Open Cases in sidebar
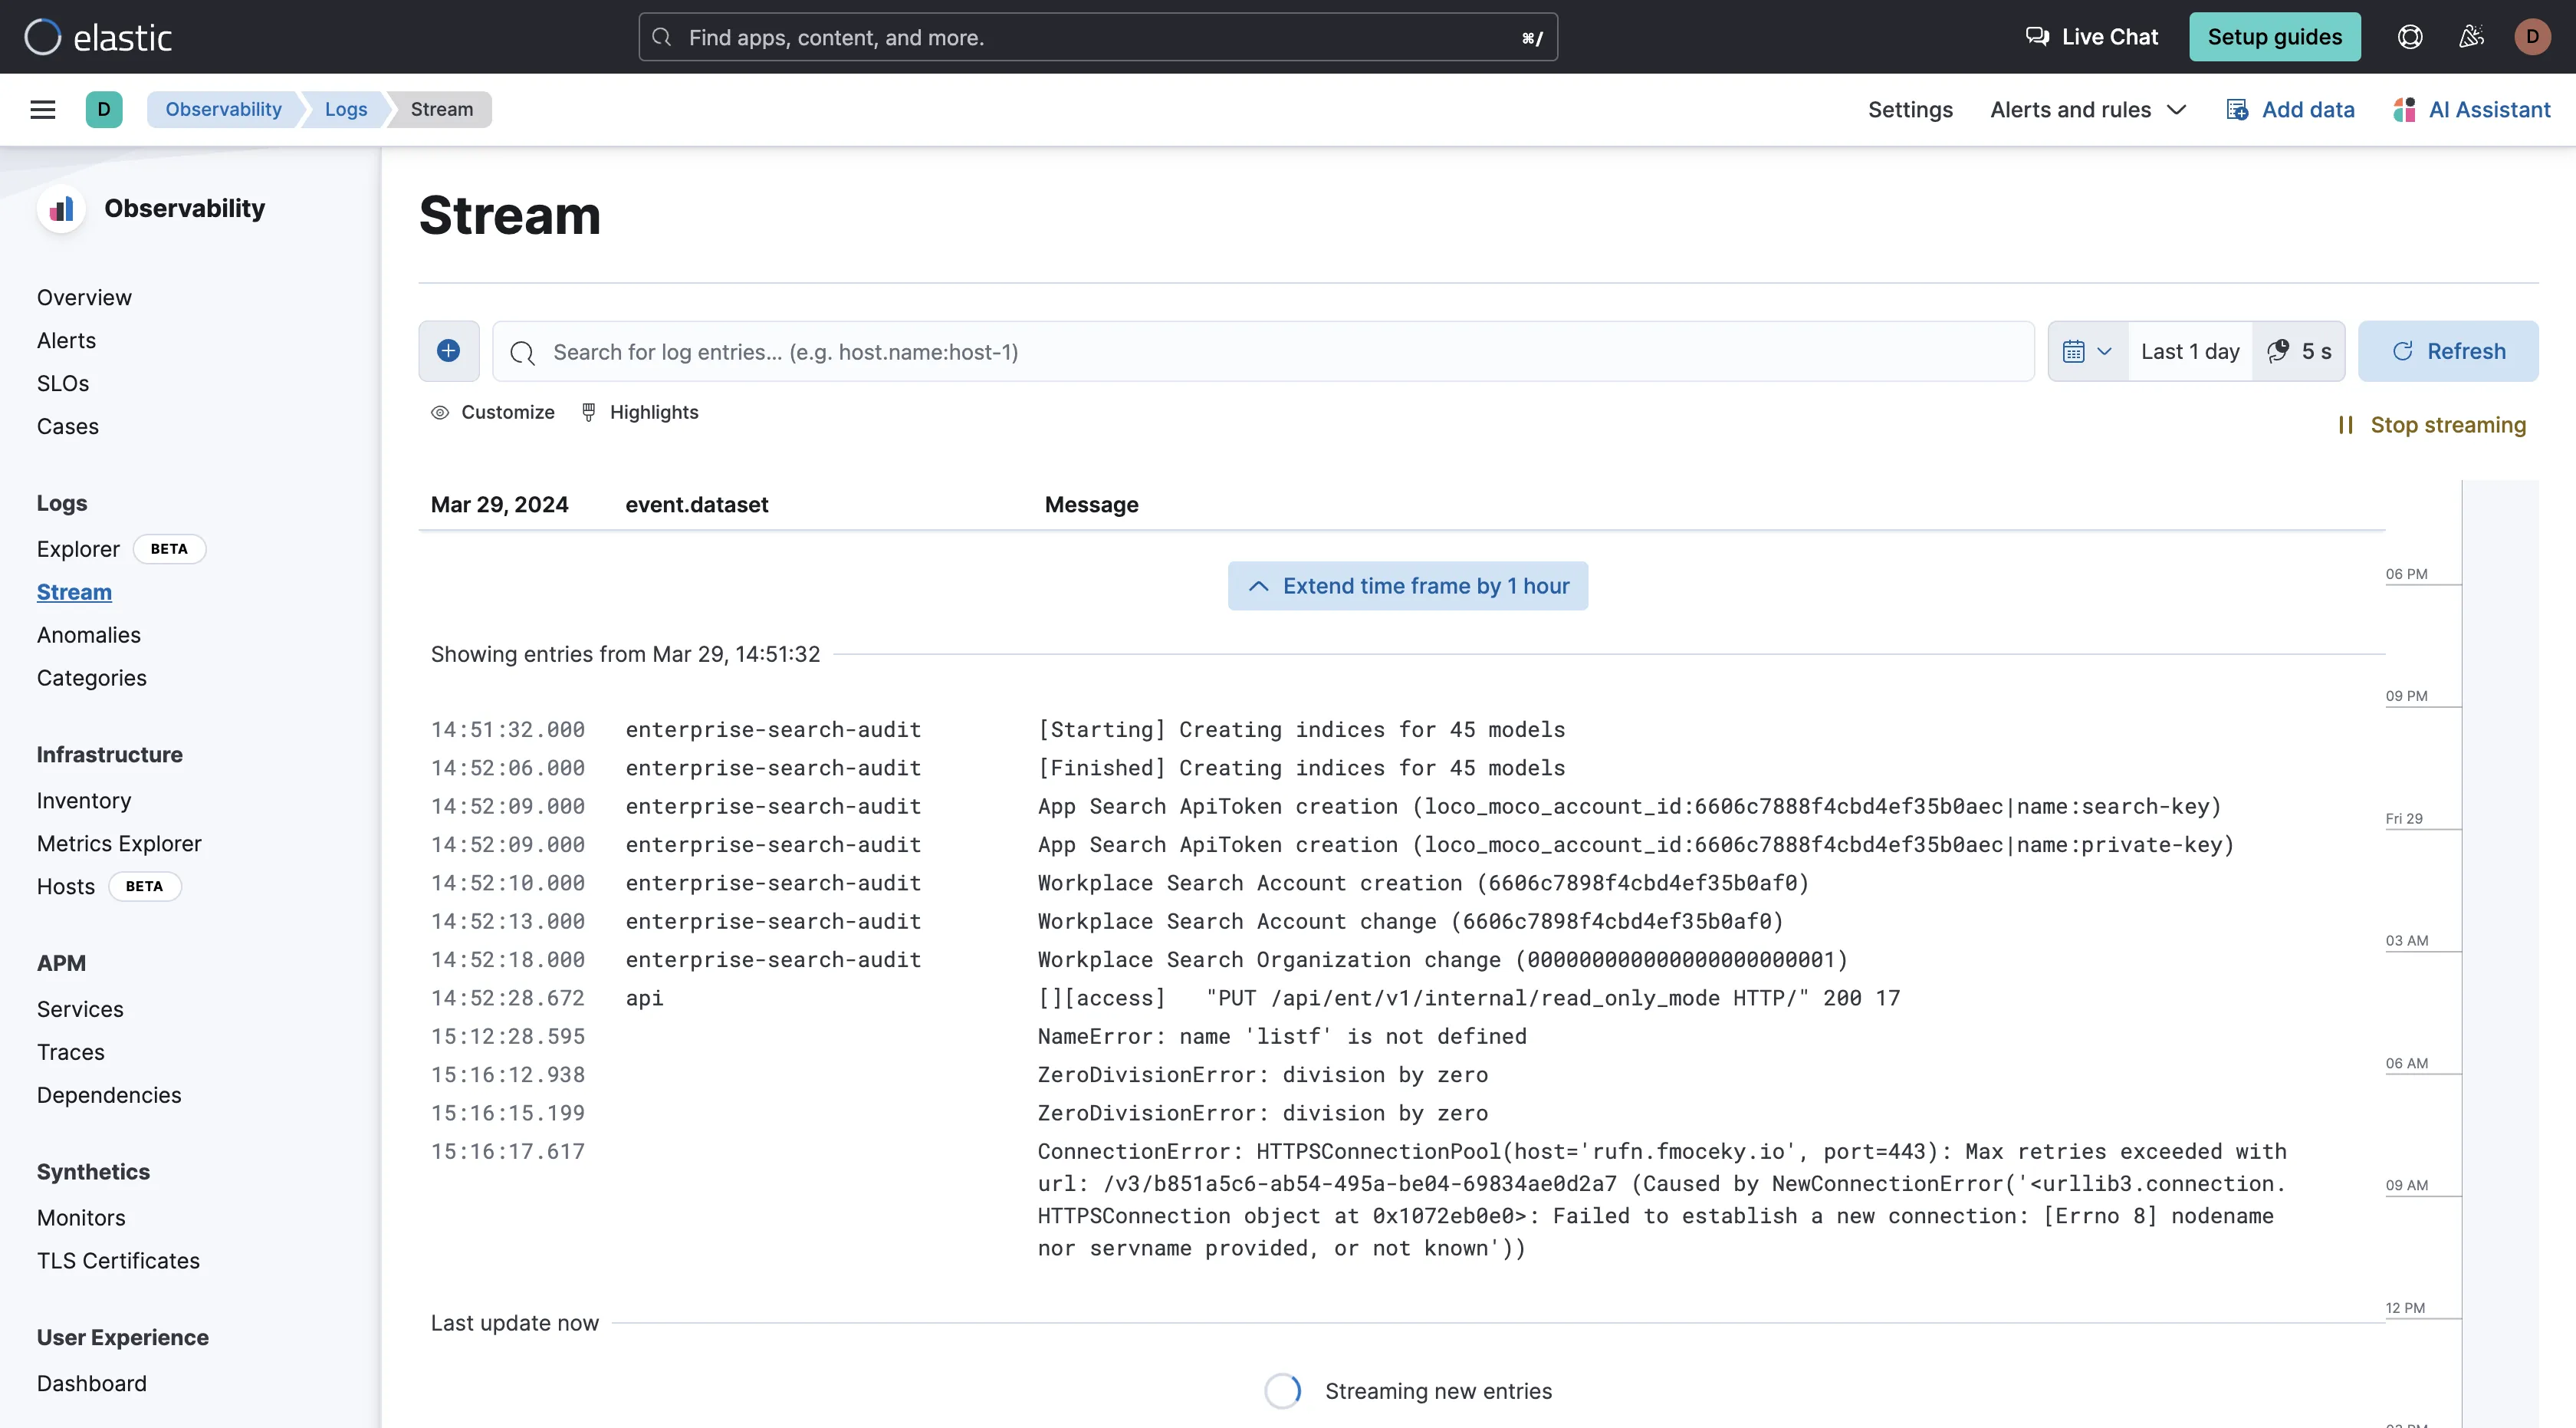The image size is (2576, 1428). click(x=68, y=426)
